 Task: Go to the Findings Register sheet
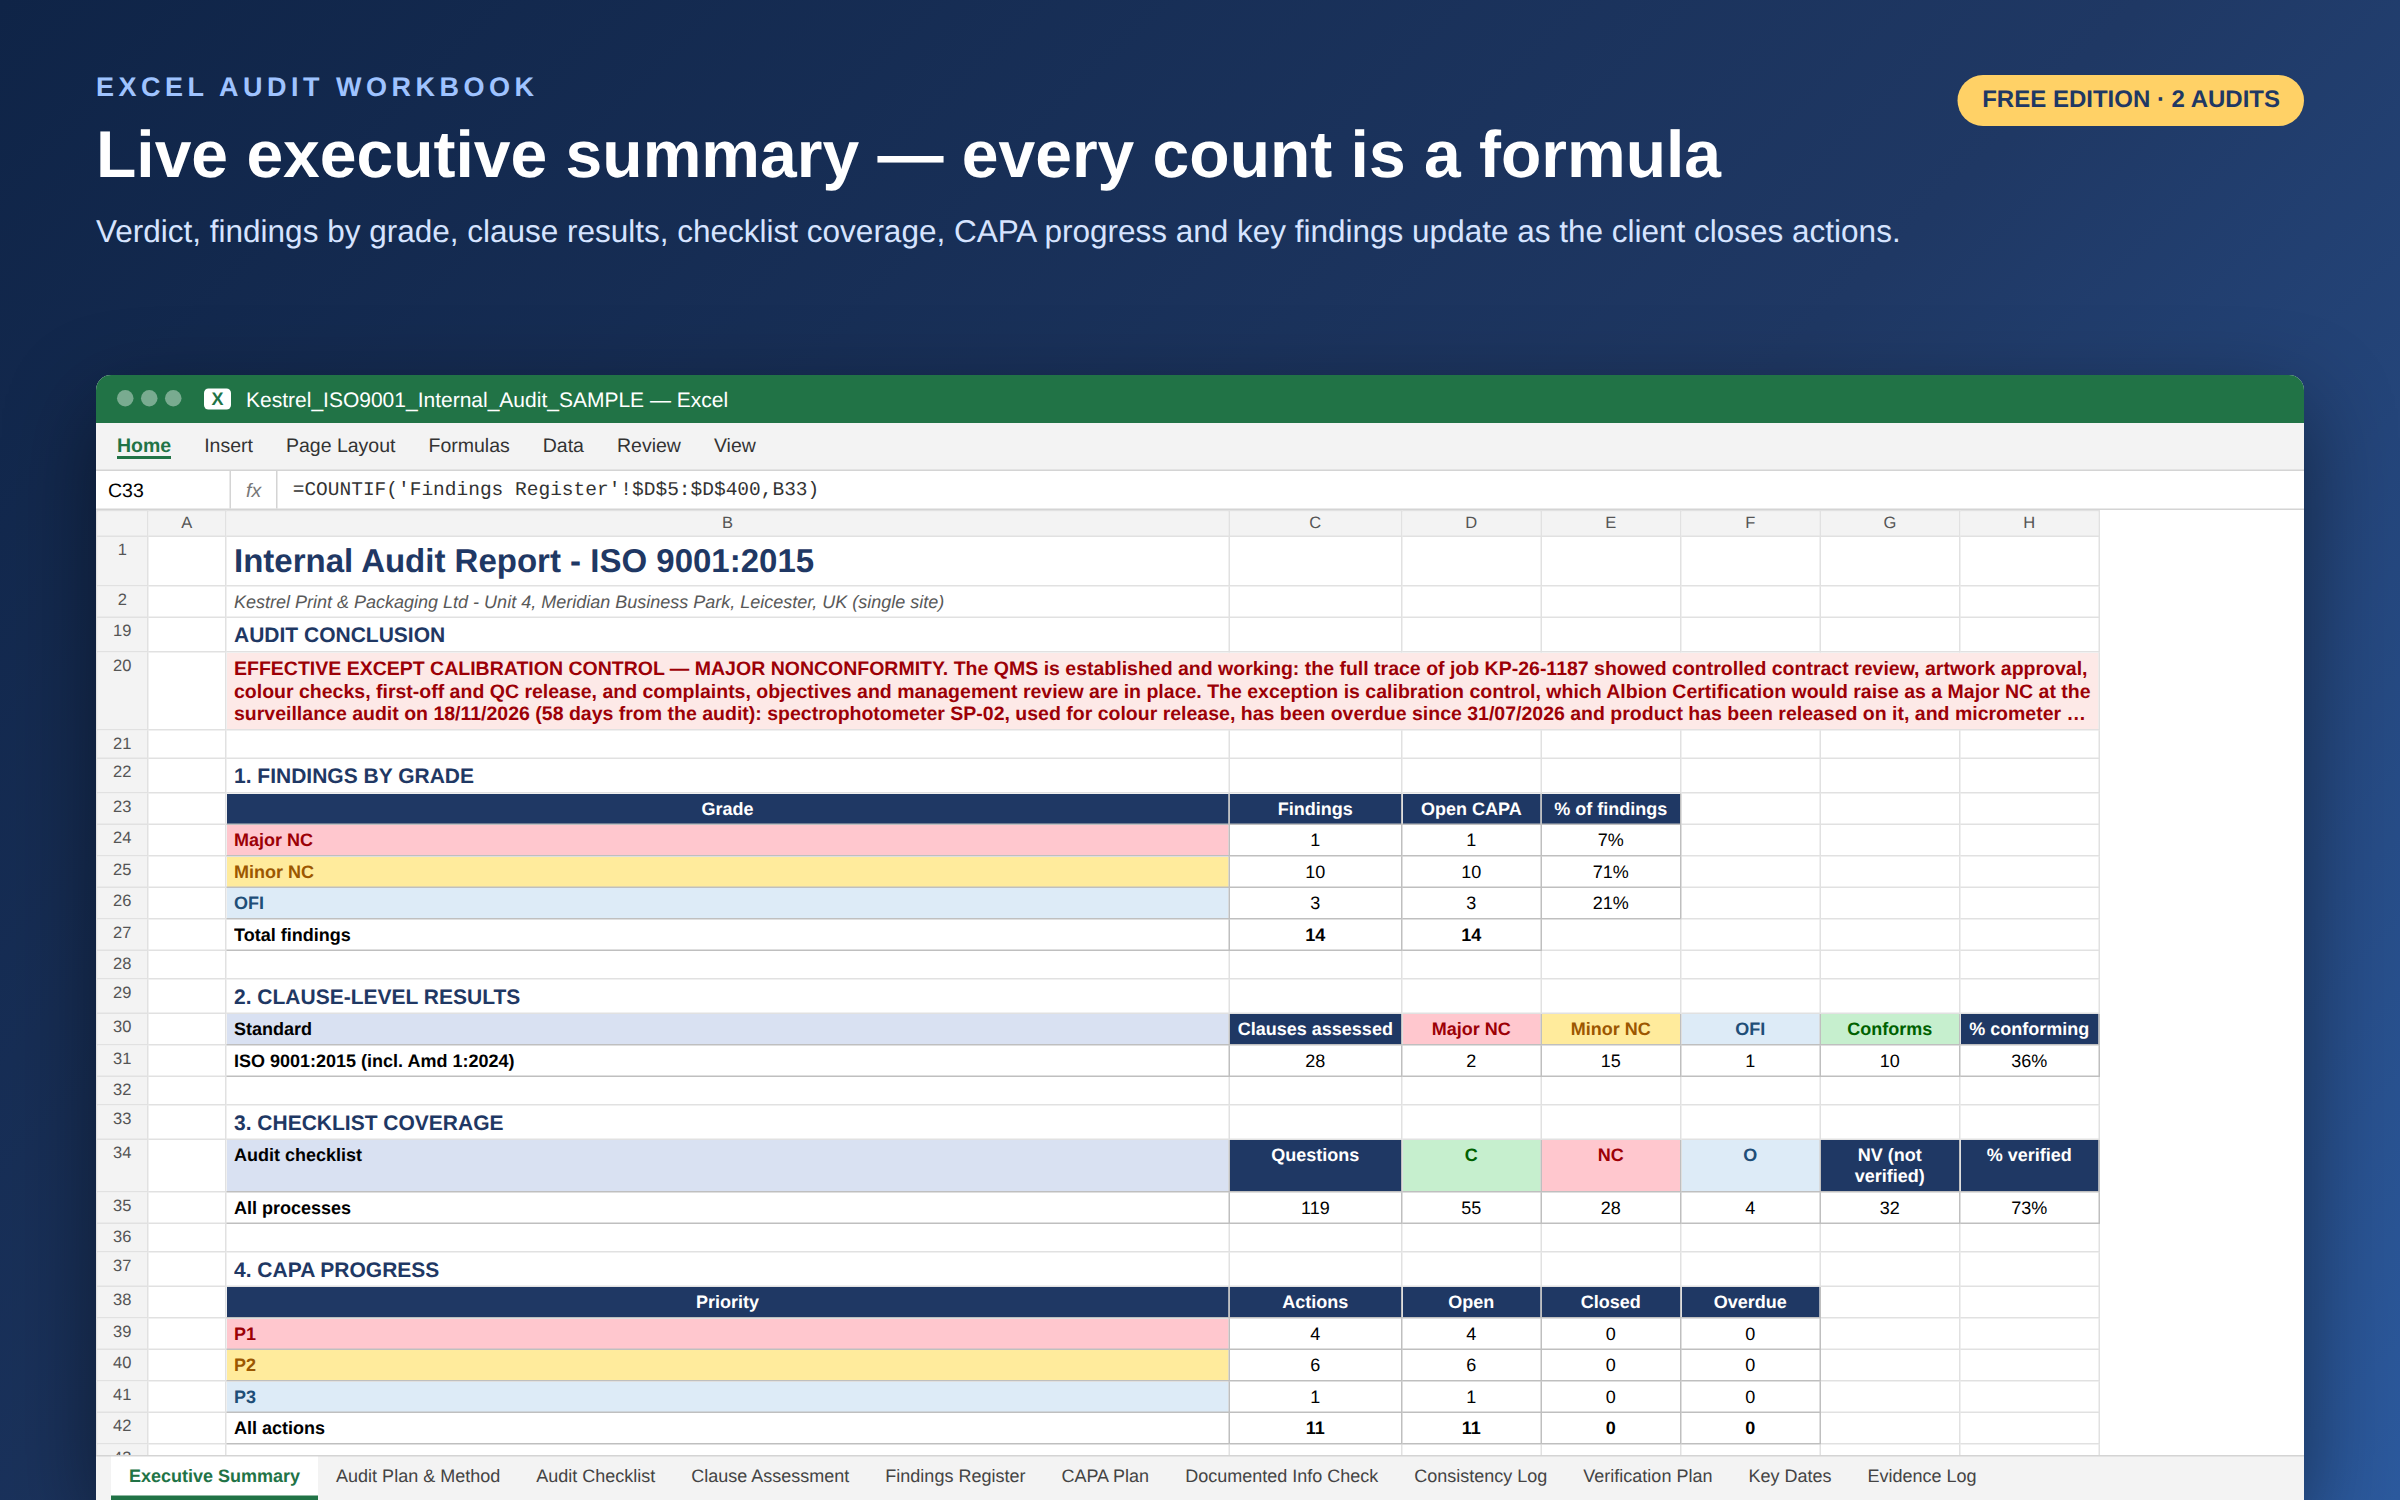(x=955, y=1476)
